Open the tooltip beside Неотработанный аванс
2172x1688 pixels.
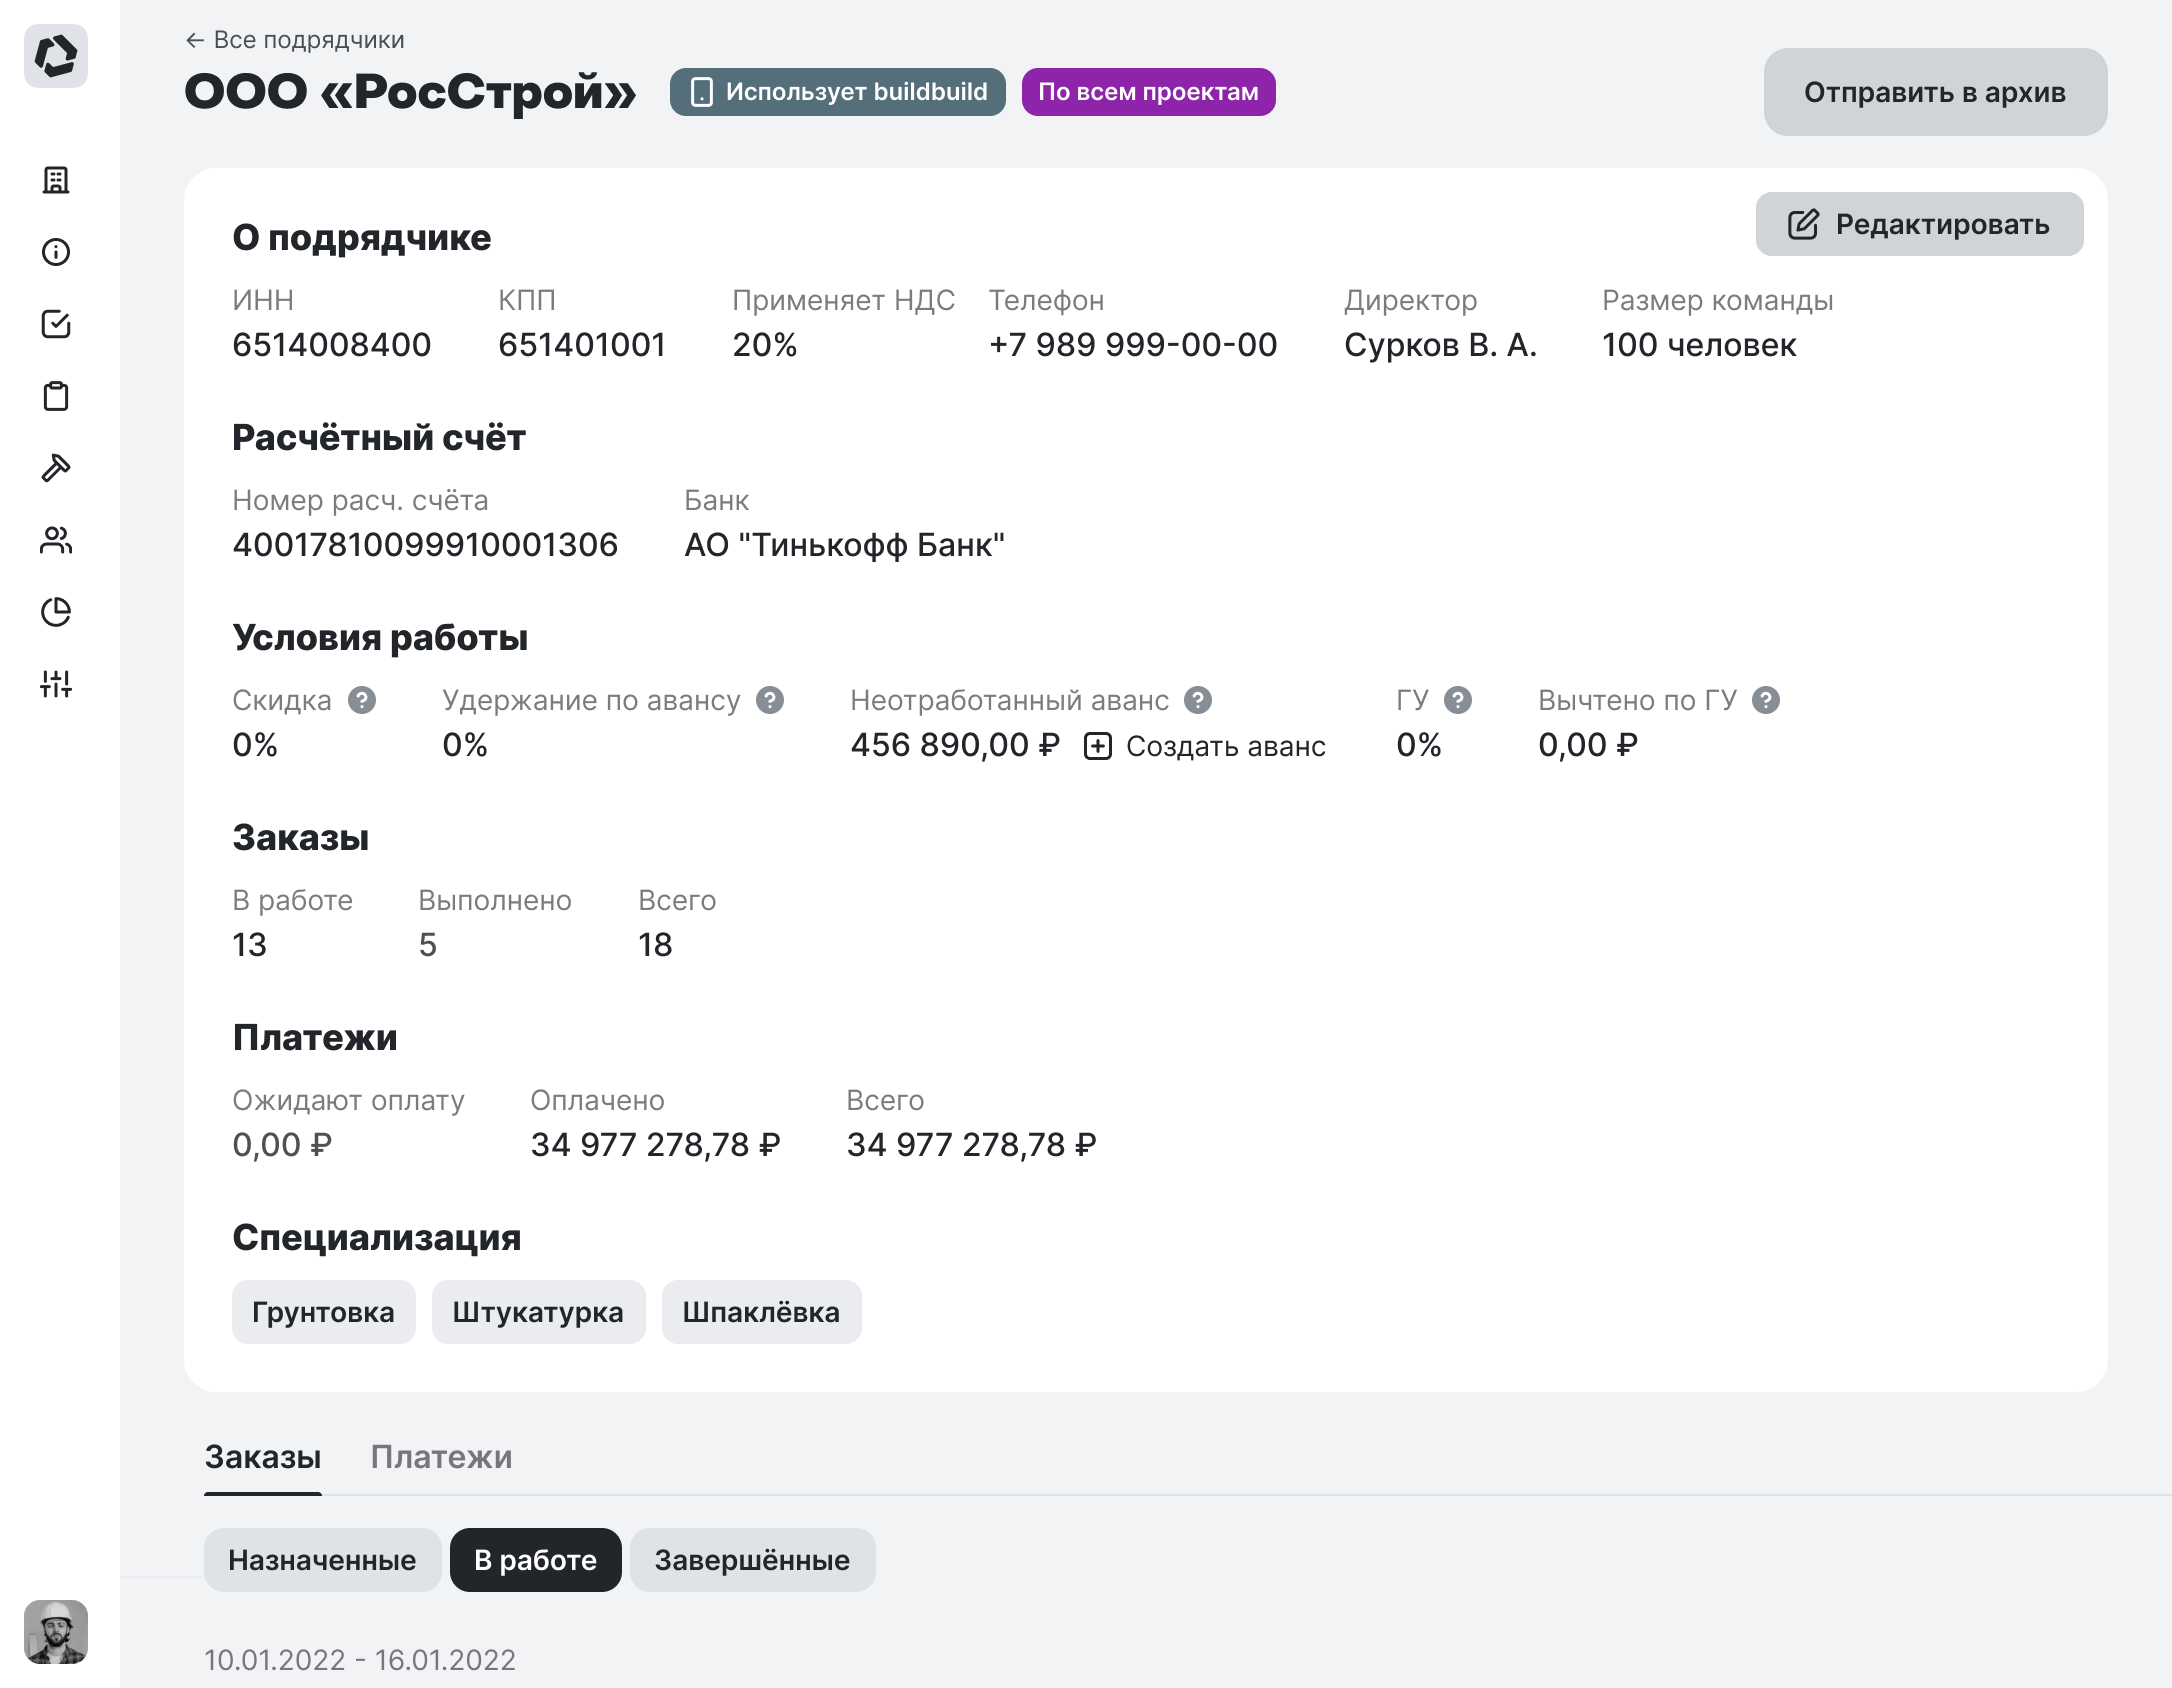[x=1196, y=700]
